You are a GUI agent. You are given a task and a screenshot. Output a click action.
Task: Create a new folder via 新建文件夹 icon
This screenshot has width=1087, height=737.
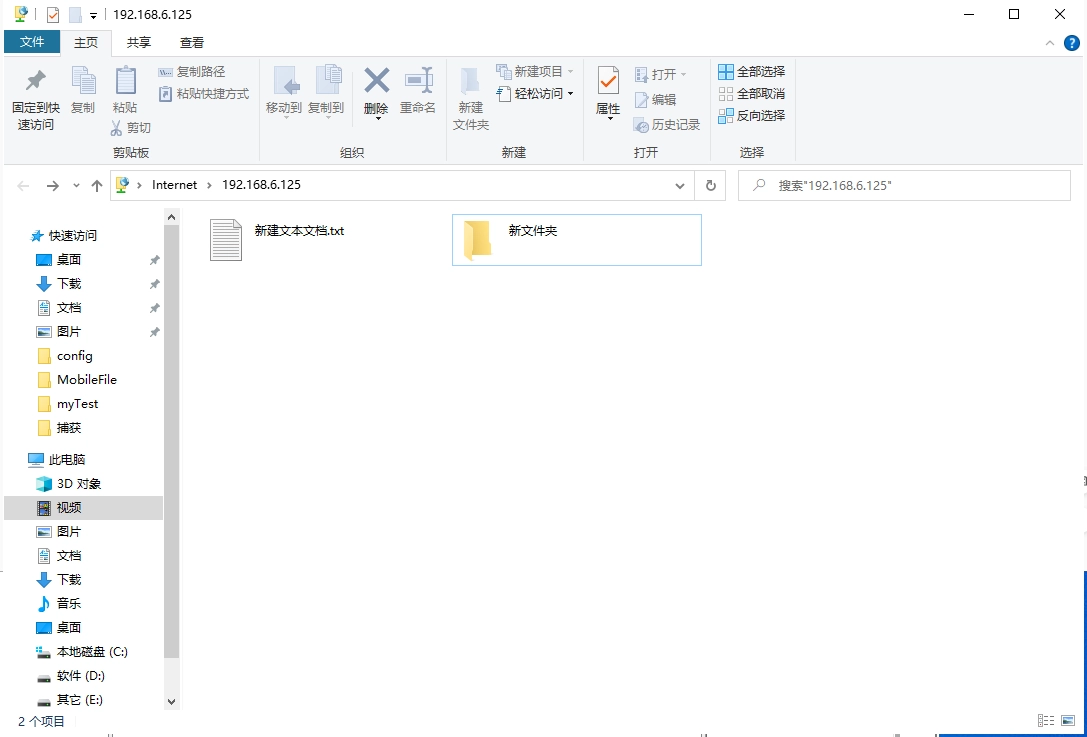coord(470,97)
